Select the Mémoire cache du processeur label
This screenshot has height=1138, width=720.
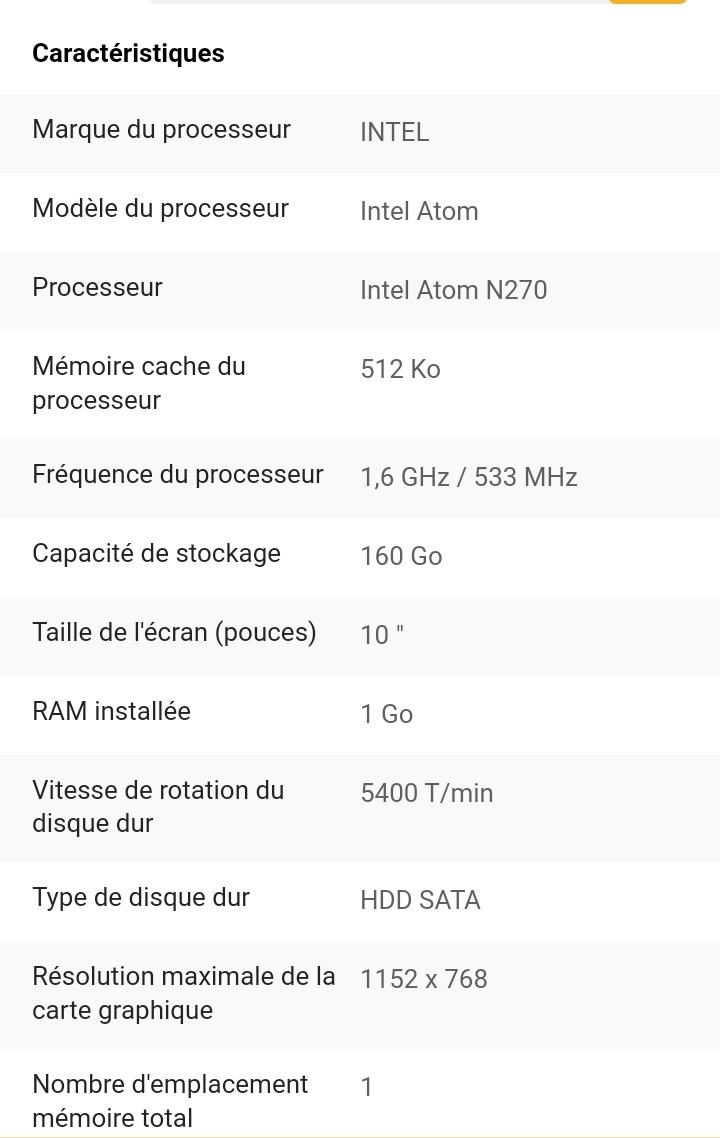[139, 383]
